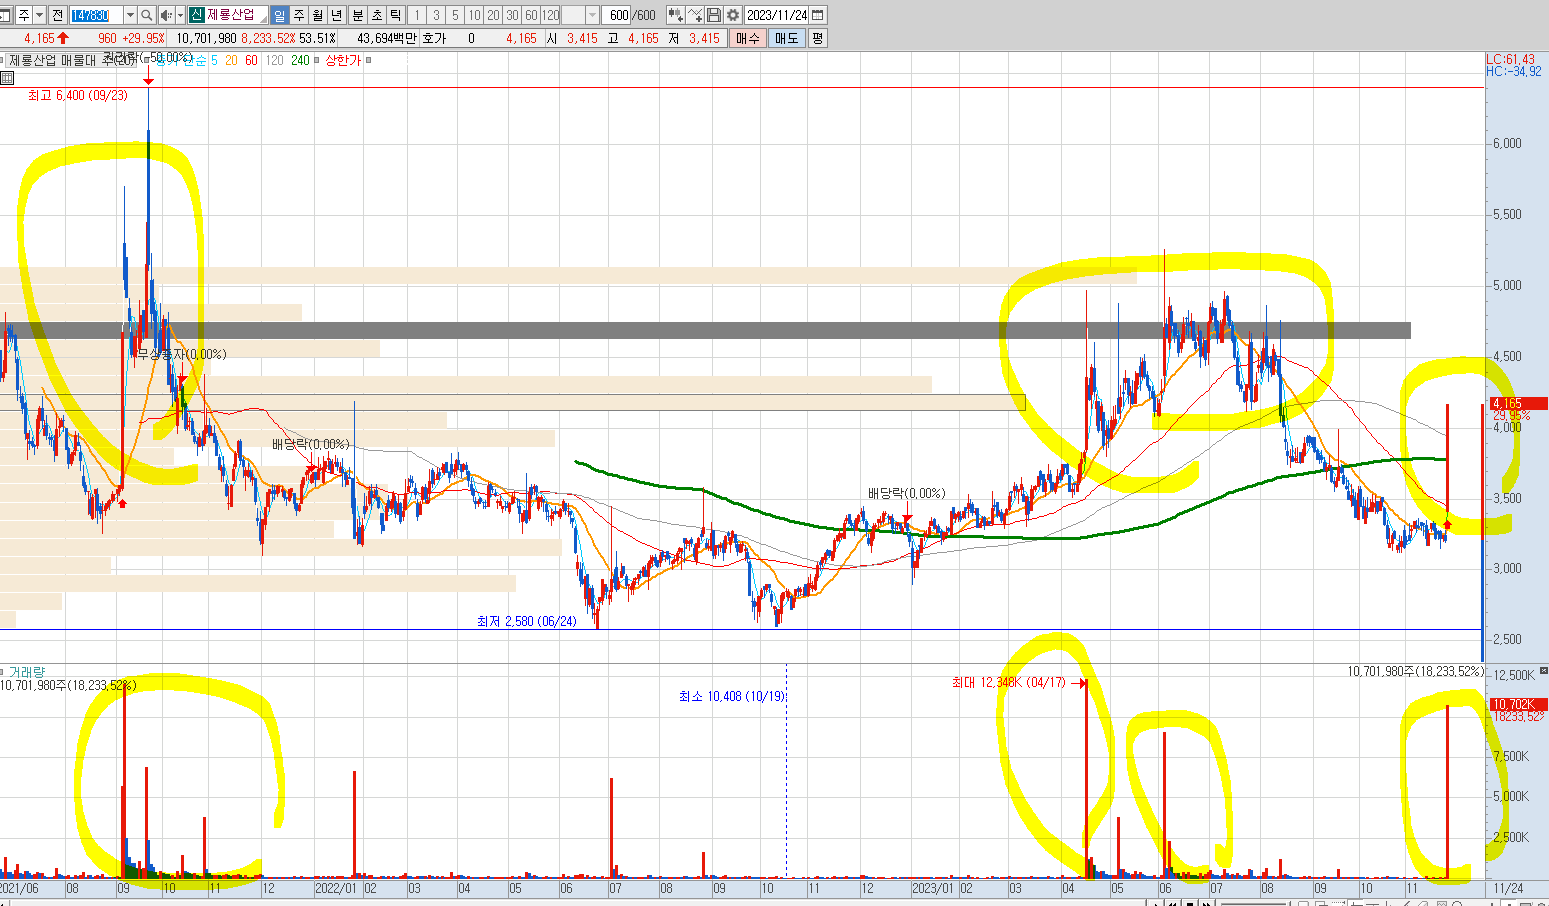This screenshot has height=906, width=1549.
Task: Select interval 3 preset
Action: click(436, 15)
